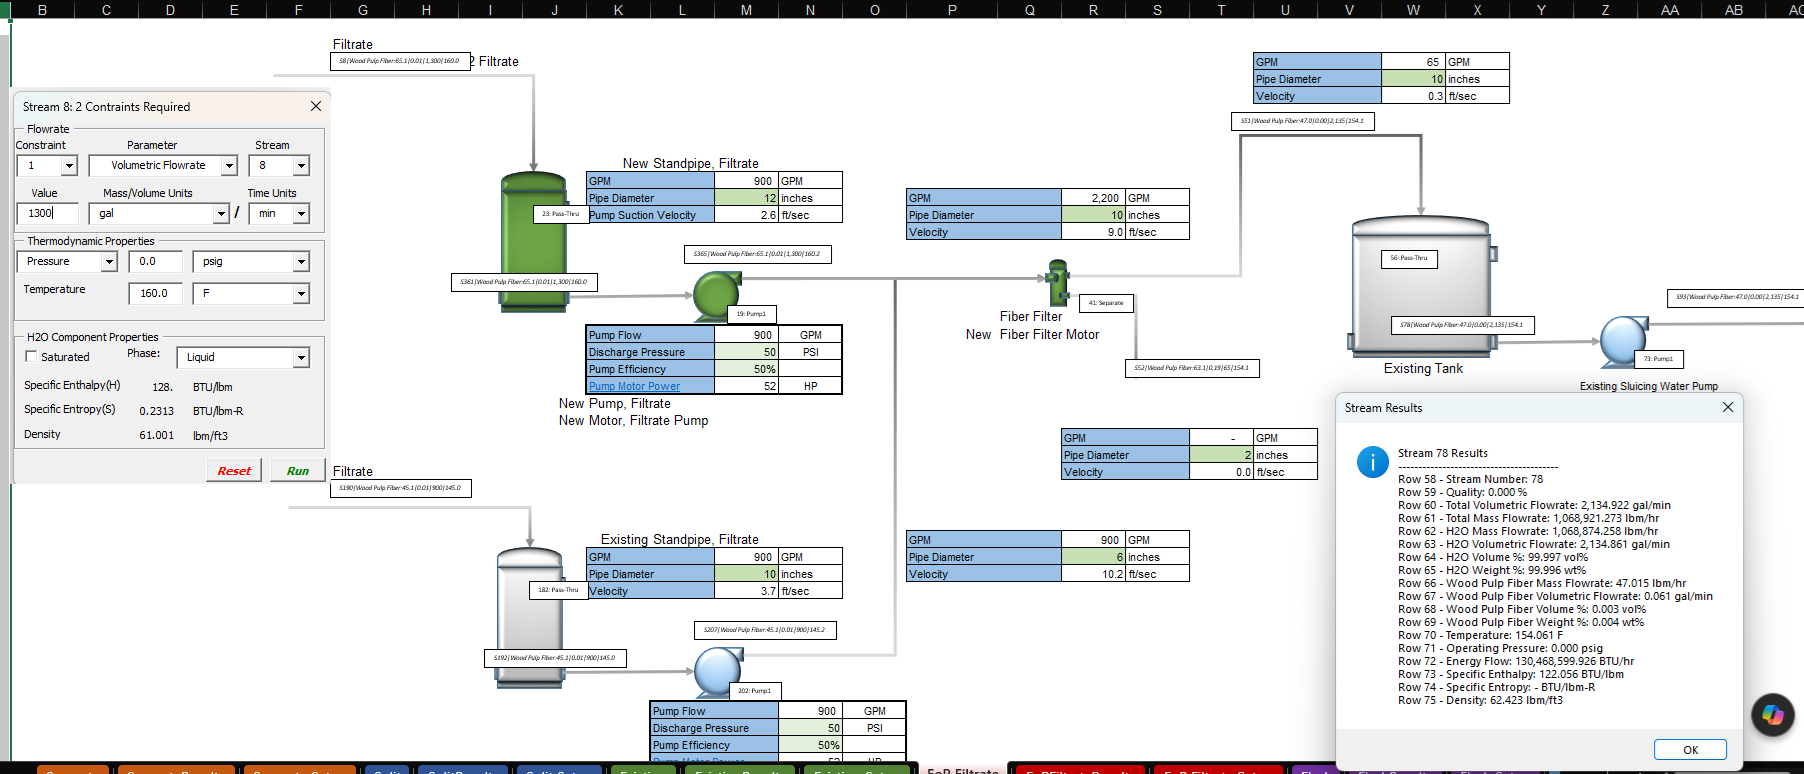Select the S365 Wood Pulp Fiber stream label
Viewport: 1804px width, 774px height.
(x=757, y=254)
